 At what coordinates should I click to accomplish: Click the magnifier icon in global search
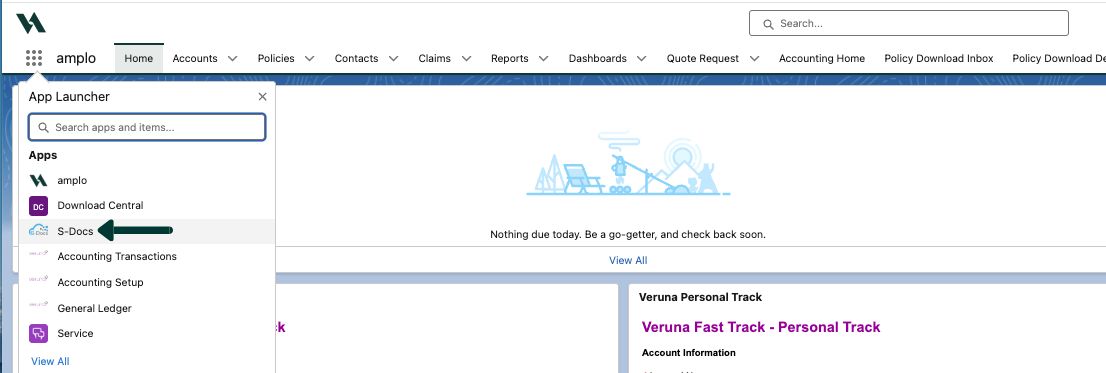[x=768, y=24]
